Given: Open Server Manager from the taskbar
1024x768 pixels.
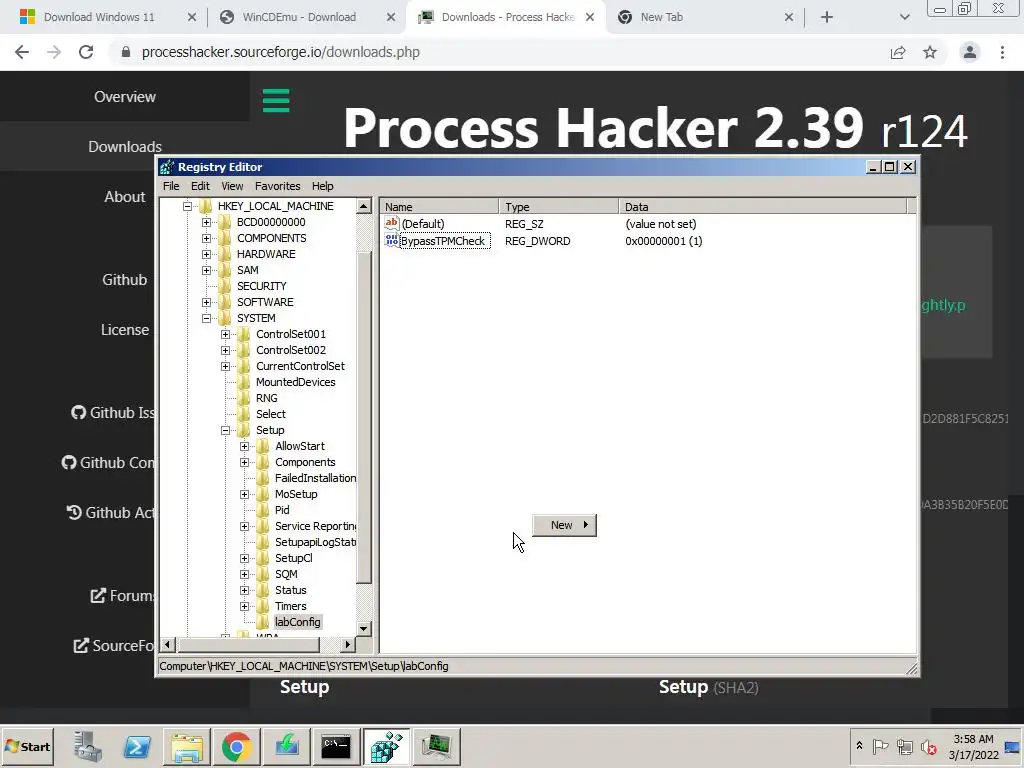Looking at the screenshot, I should point(88,746).
